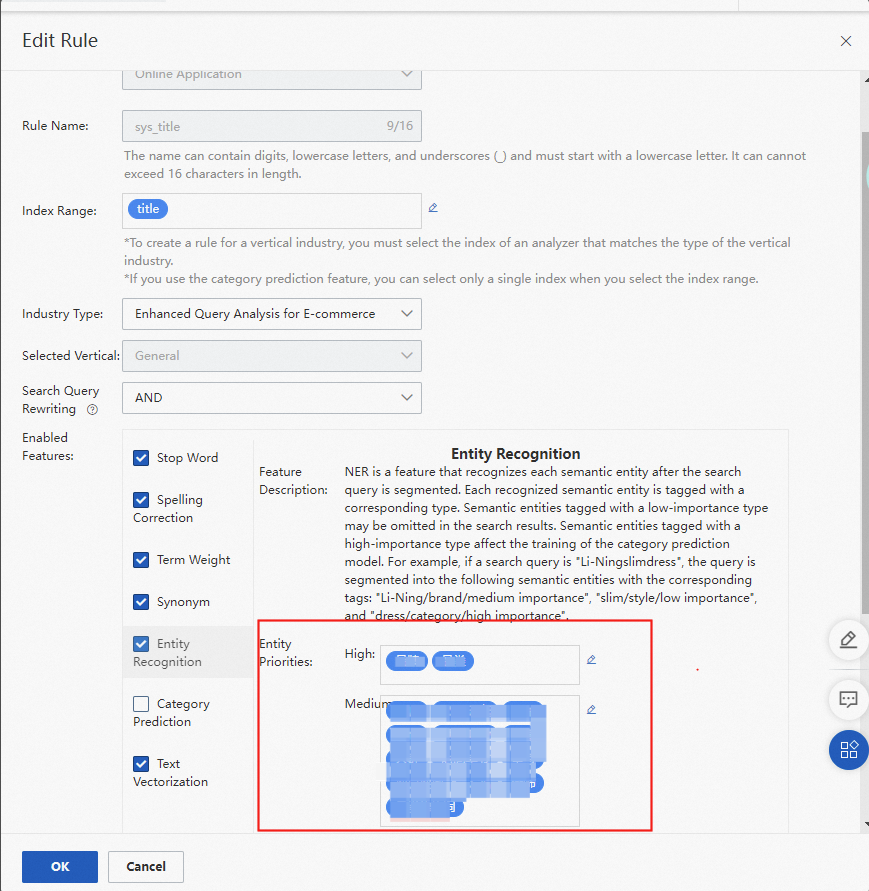Open the Selected Vertical dropdown
The image size is (869, 891).
[x=272, y=356]
